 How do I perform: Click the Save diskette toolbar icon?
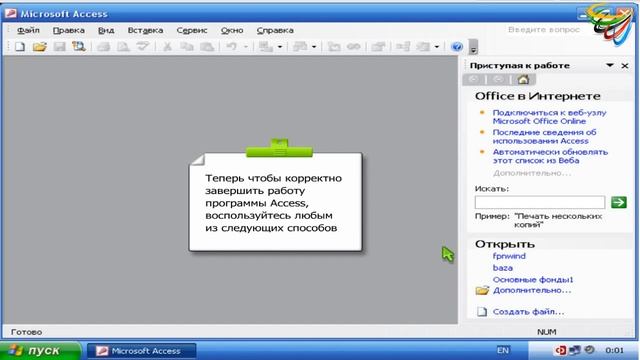click(60, 47)
